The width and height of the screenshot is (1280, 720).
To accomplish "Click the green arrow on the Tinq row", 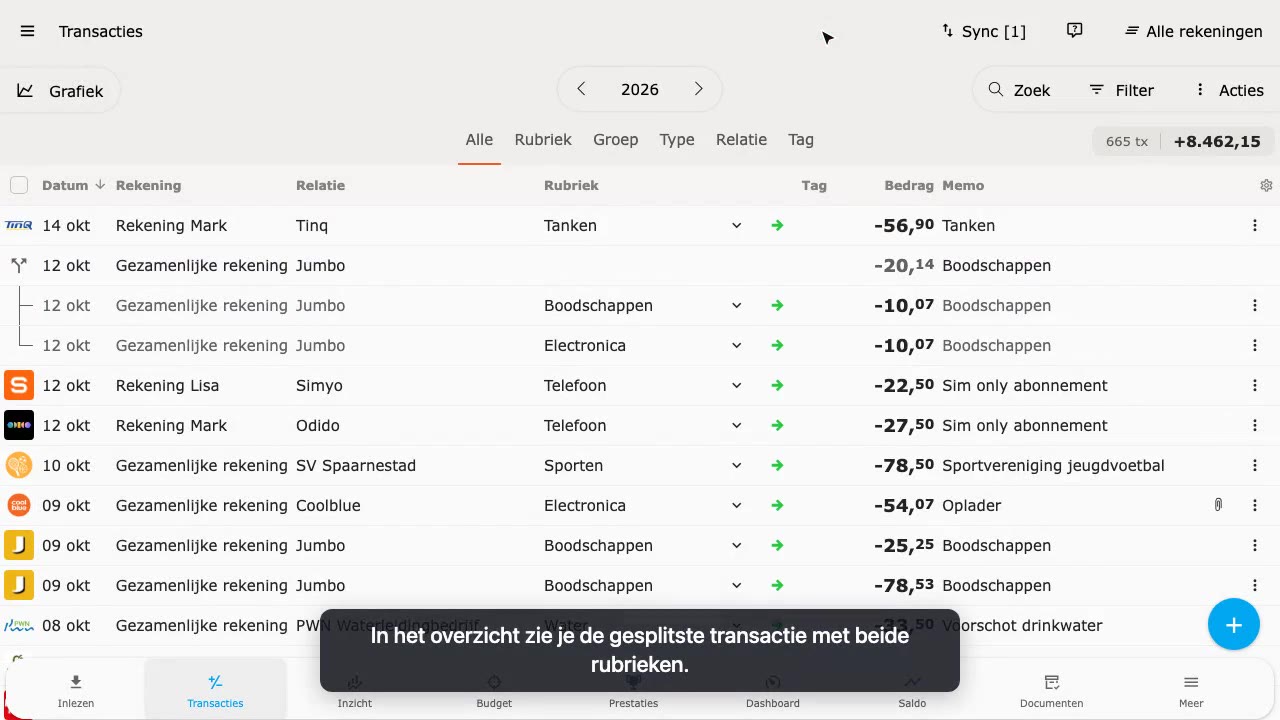I will coord(777,226).
